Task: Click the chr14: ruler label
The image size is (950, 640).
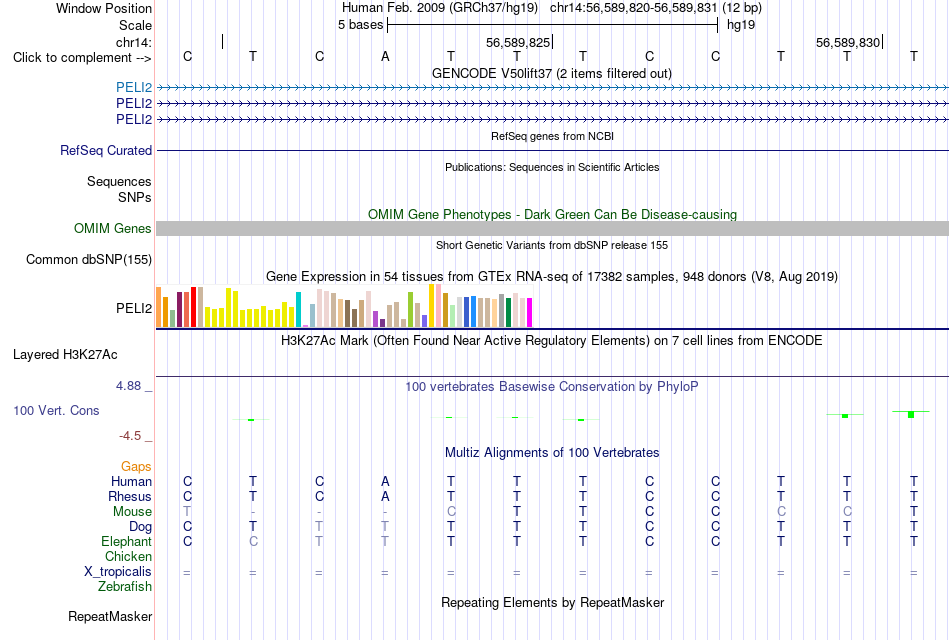Action: pos(133,42)
